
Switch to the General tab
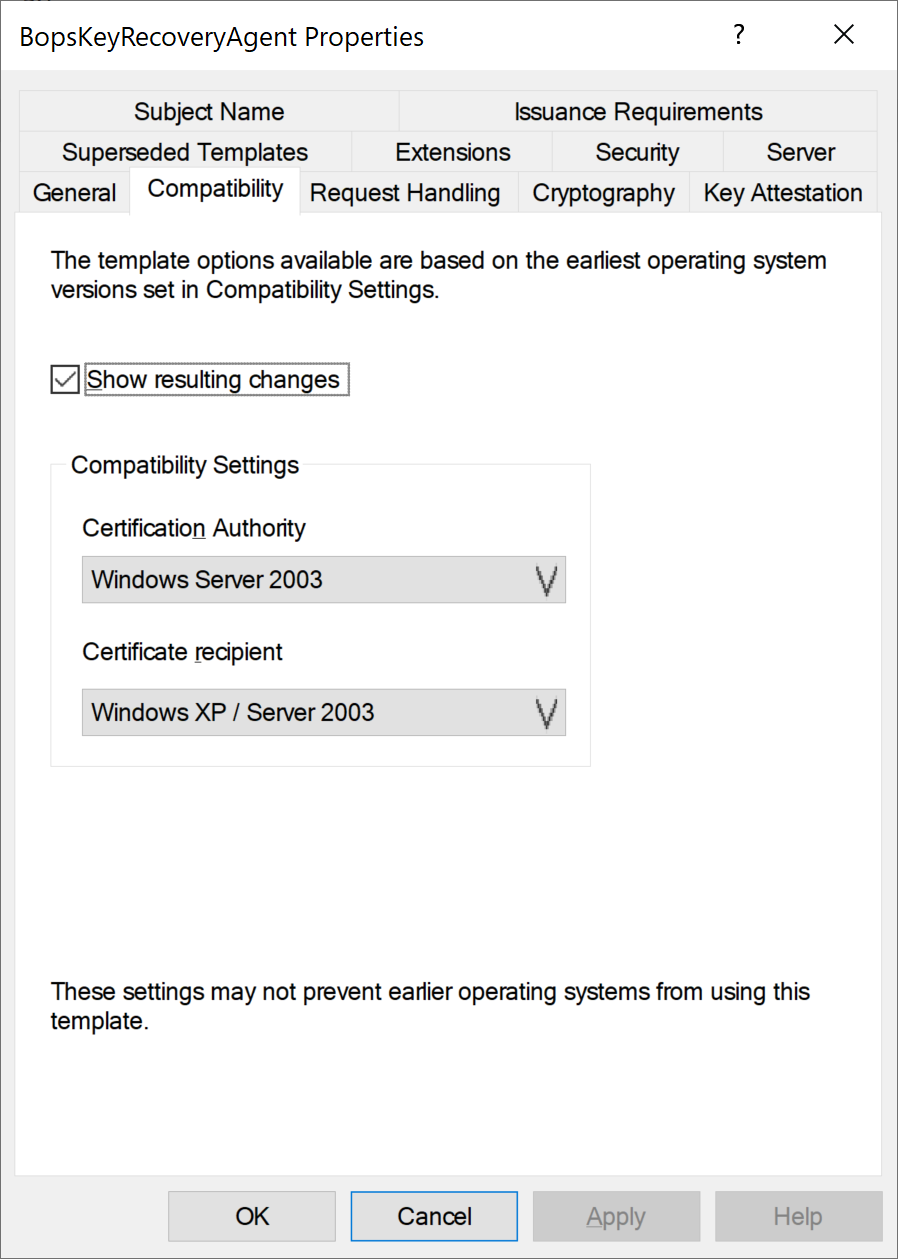pyautogui.click(x=74, y=193)
